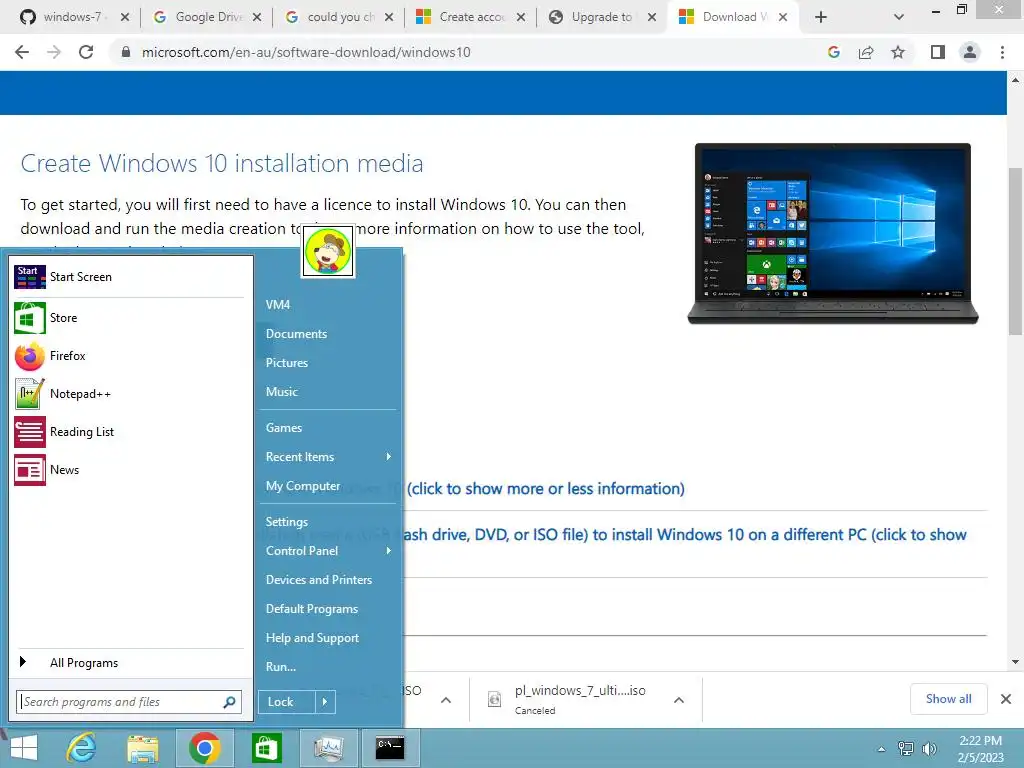Switch to Chrome via taskbar icon
This screenshot has width=1024, height=768.
(204, 748)
